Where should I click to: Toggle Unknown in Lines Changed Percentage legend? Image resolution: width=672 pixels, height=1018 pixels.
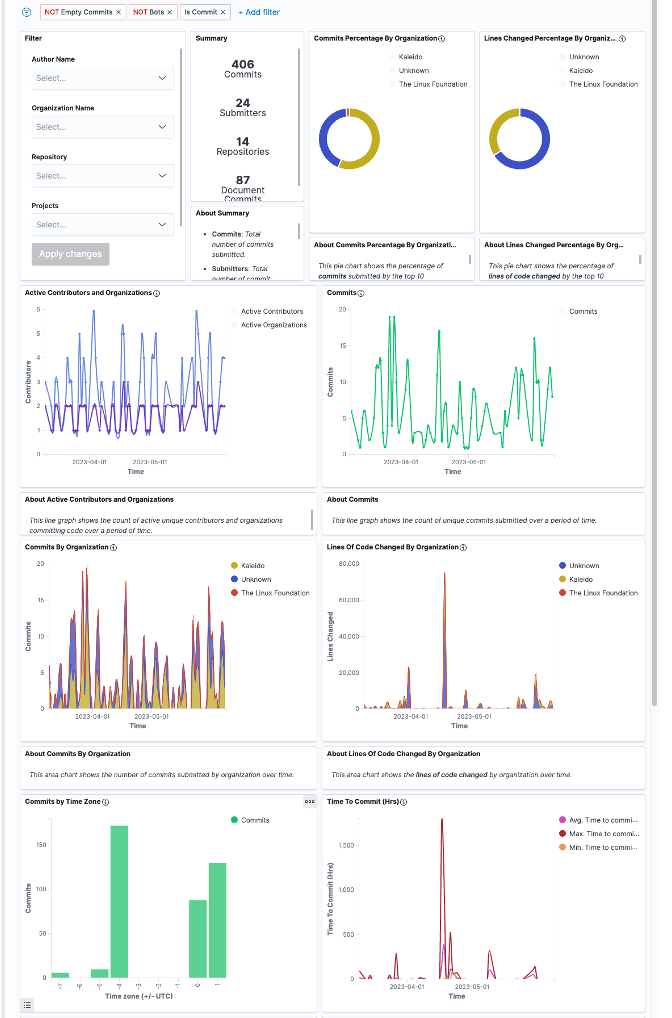point(584,57)
